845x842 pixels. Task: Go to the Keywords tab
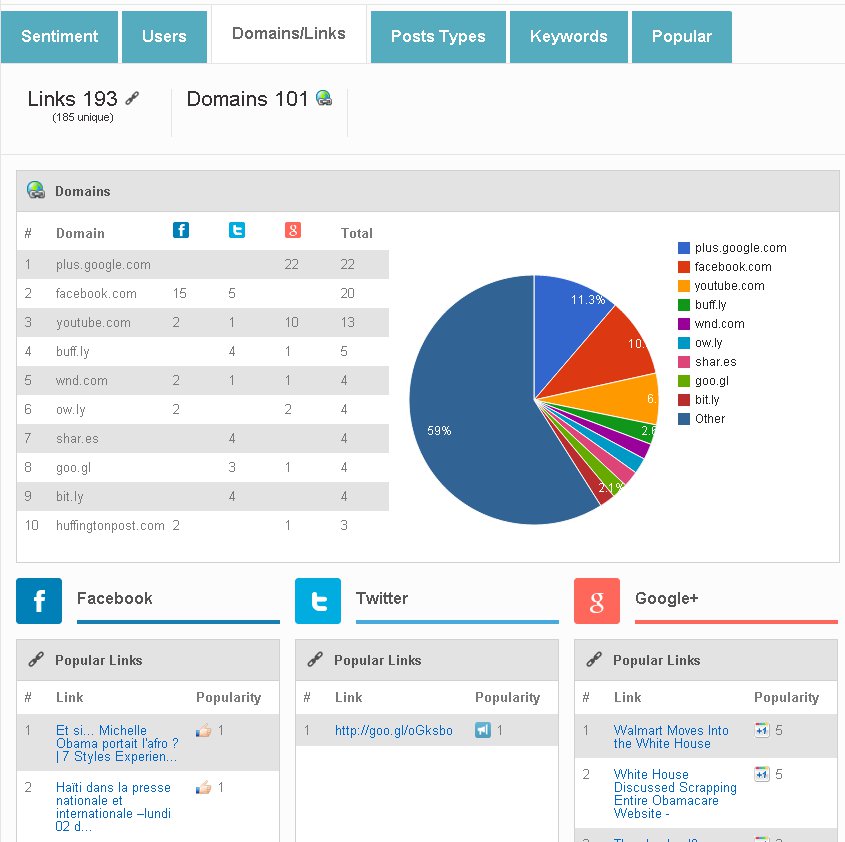569,37
